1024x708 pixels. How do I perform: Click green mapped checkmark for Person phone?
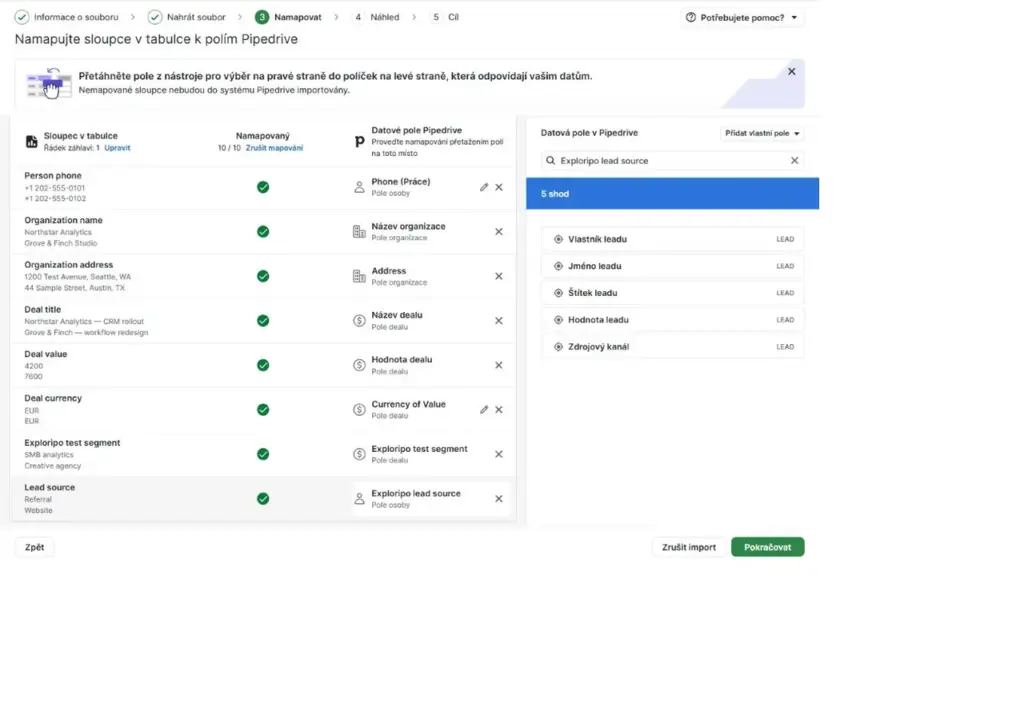point(263,187)
